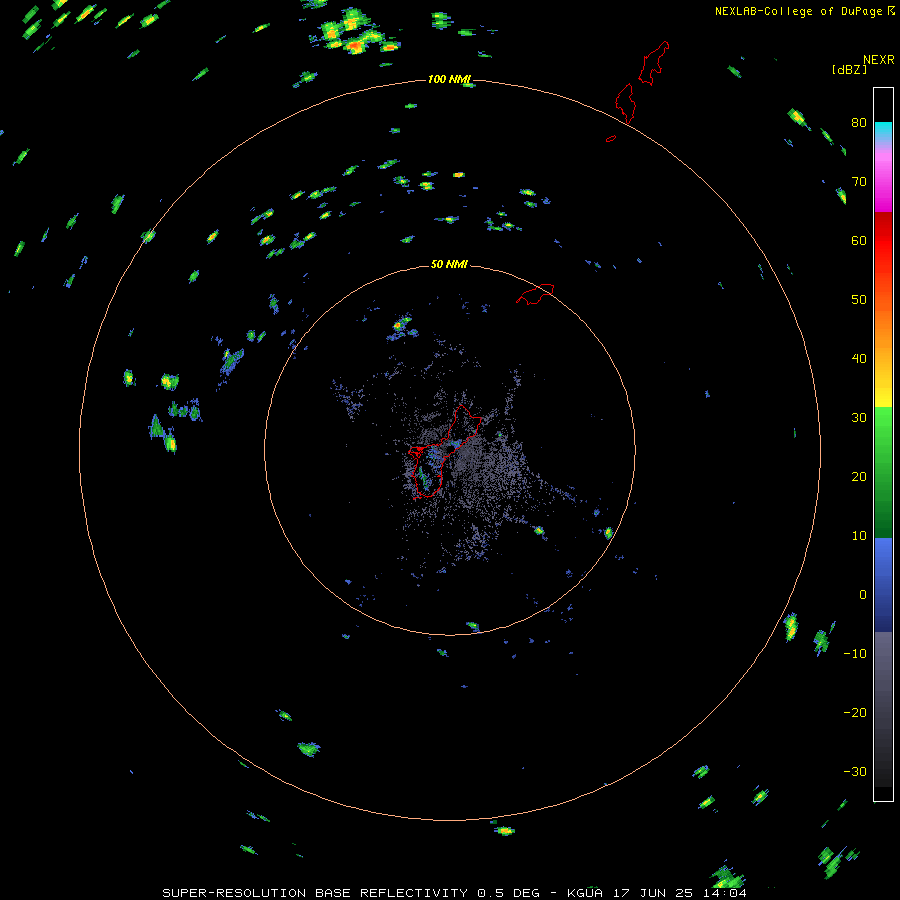Click the 0 value on dBZ scale
Screen dimensions: 900x900
(x=863, y=595)
